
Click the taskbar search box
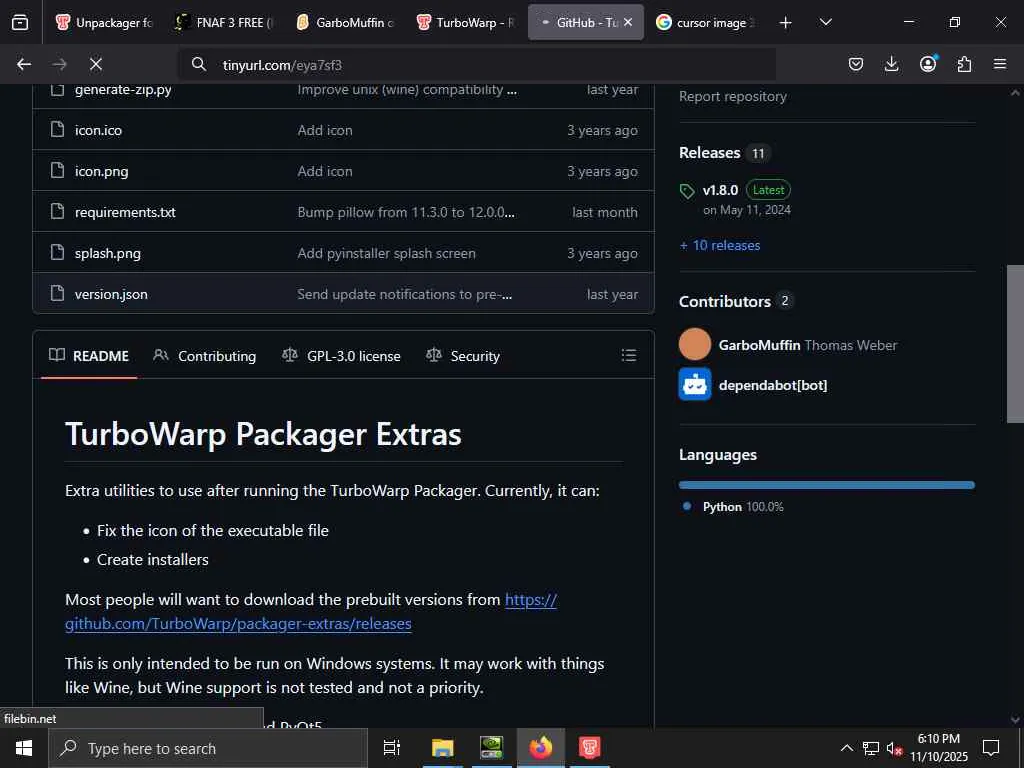208,748
